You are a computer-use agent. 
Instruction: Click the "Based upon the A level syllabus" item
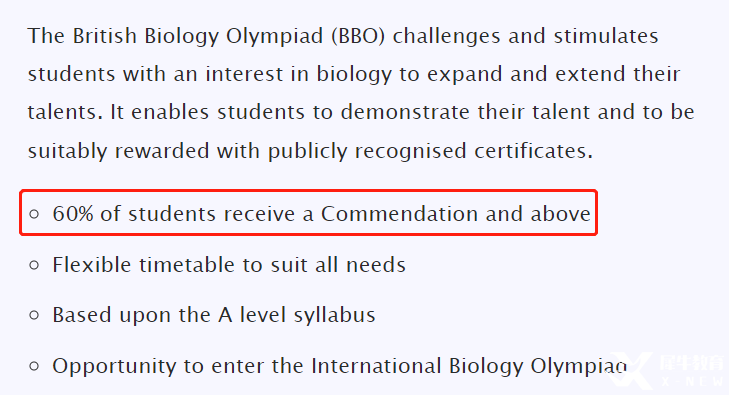[213, 315]
